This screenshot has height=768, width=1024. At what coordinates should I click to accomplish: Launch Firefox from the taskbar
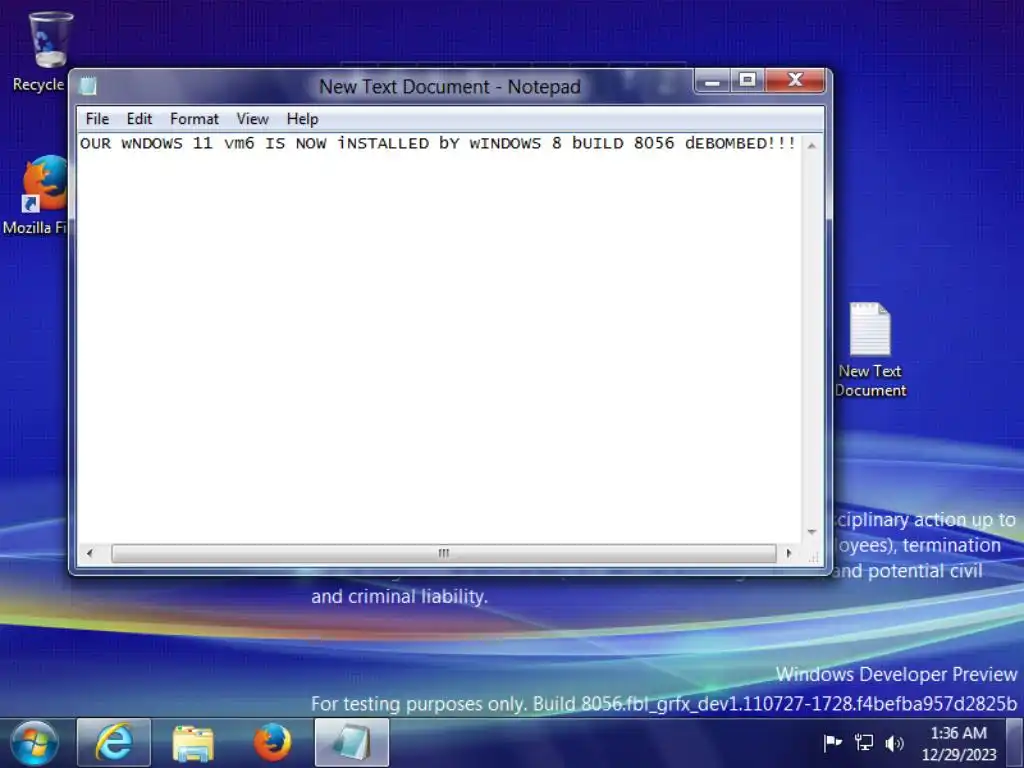272,743
